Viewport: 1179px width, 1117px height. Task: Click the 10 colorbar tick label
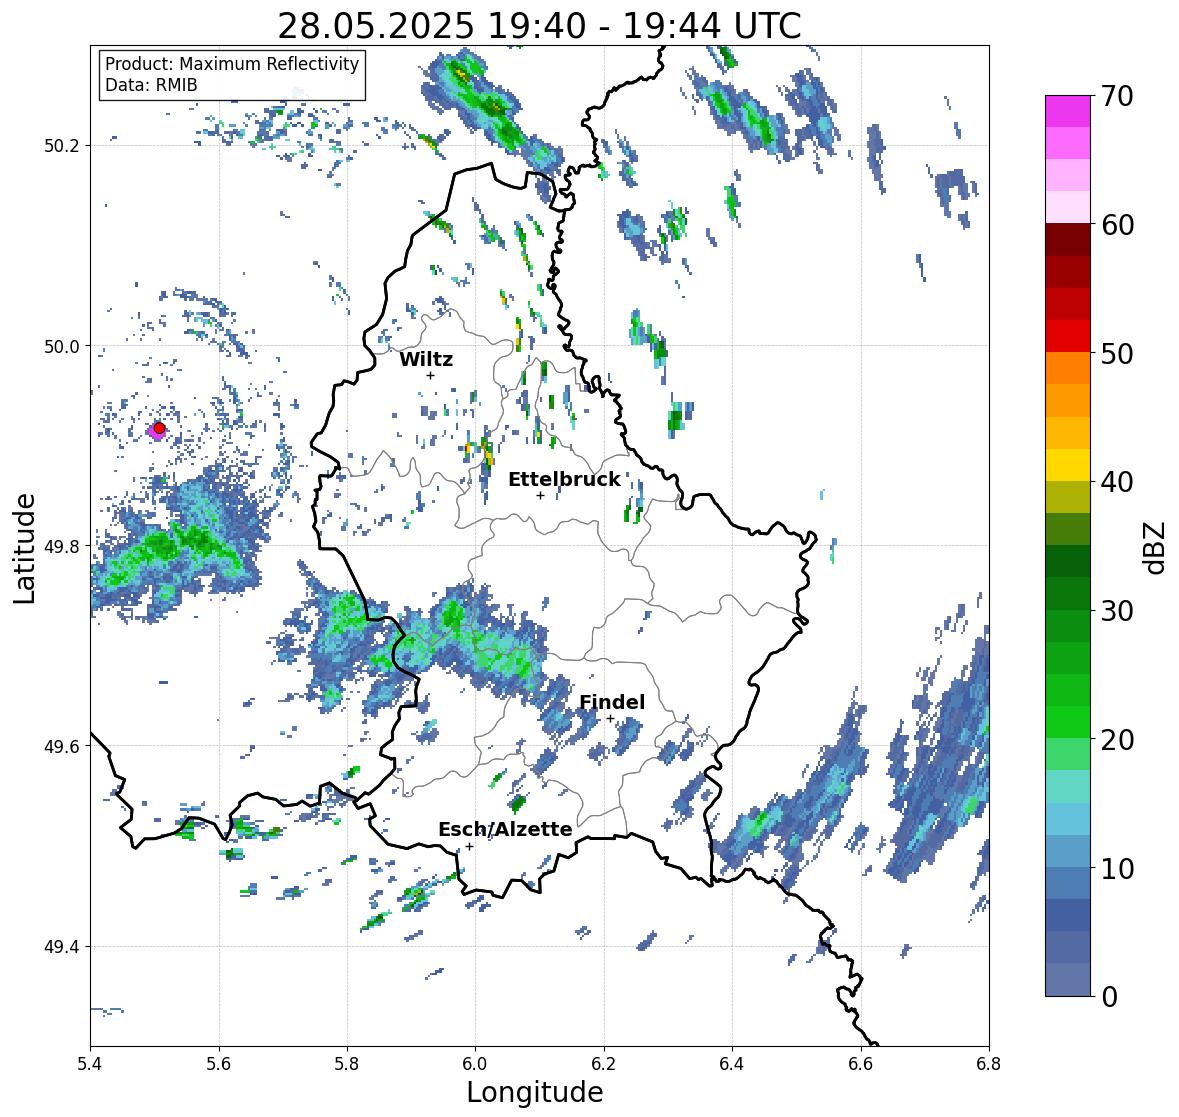pos(1117,868)
